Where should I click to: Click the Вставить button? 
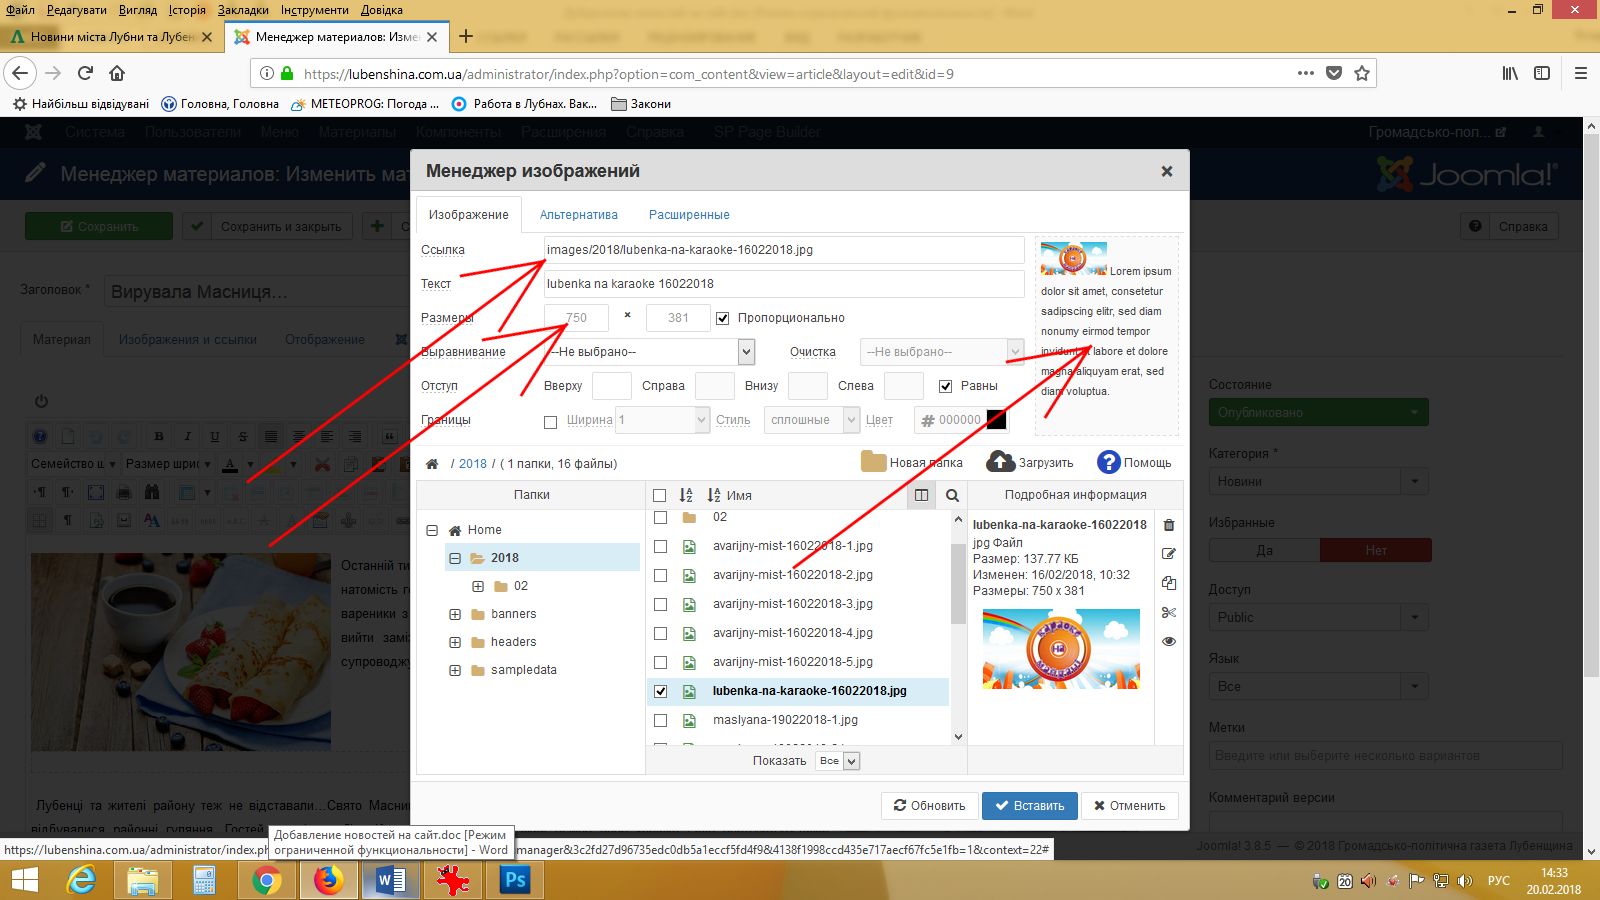coord(1029,806)
